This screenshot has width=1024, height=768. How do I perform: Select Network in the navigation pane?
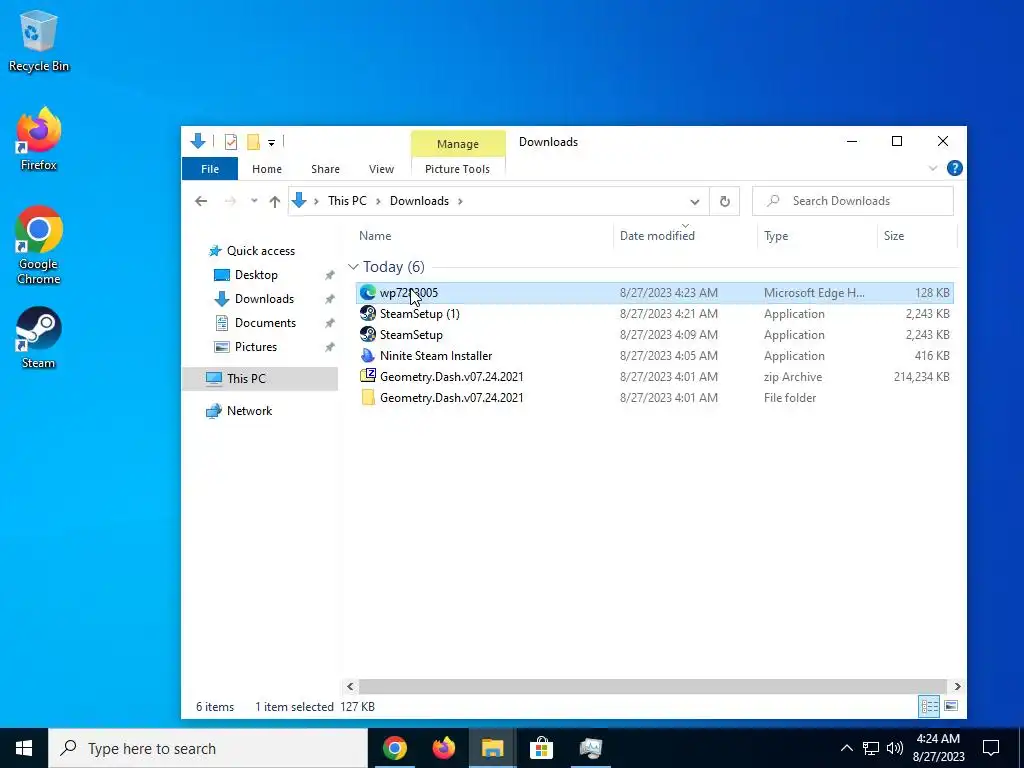[249, 411]
